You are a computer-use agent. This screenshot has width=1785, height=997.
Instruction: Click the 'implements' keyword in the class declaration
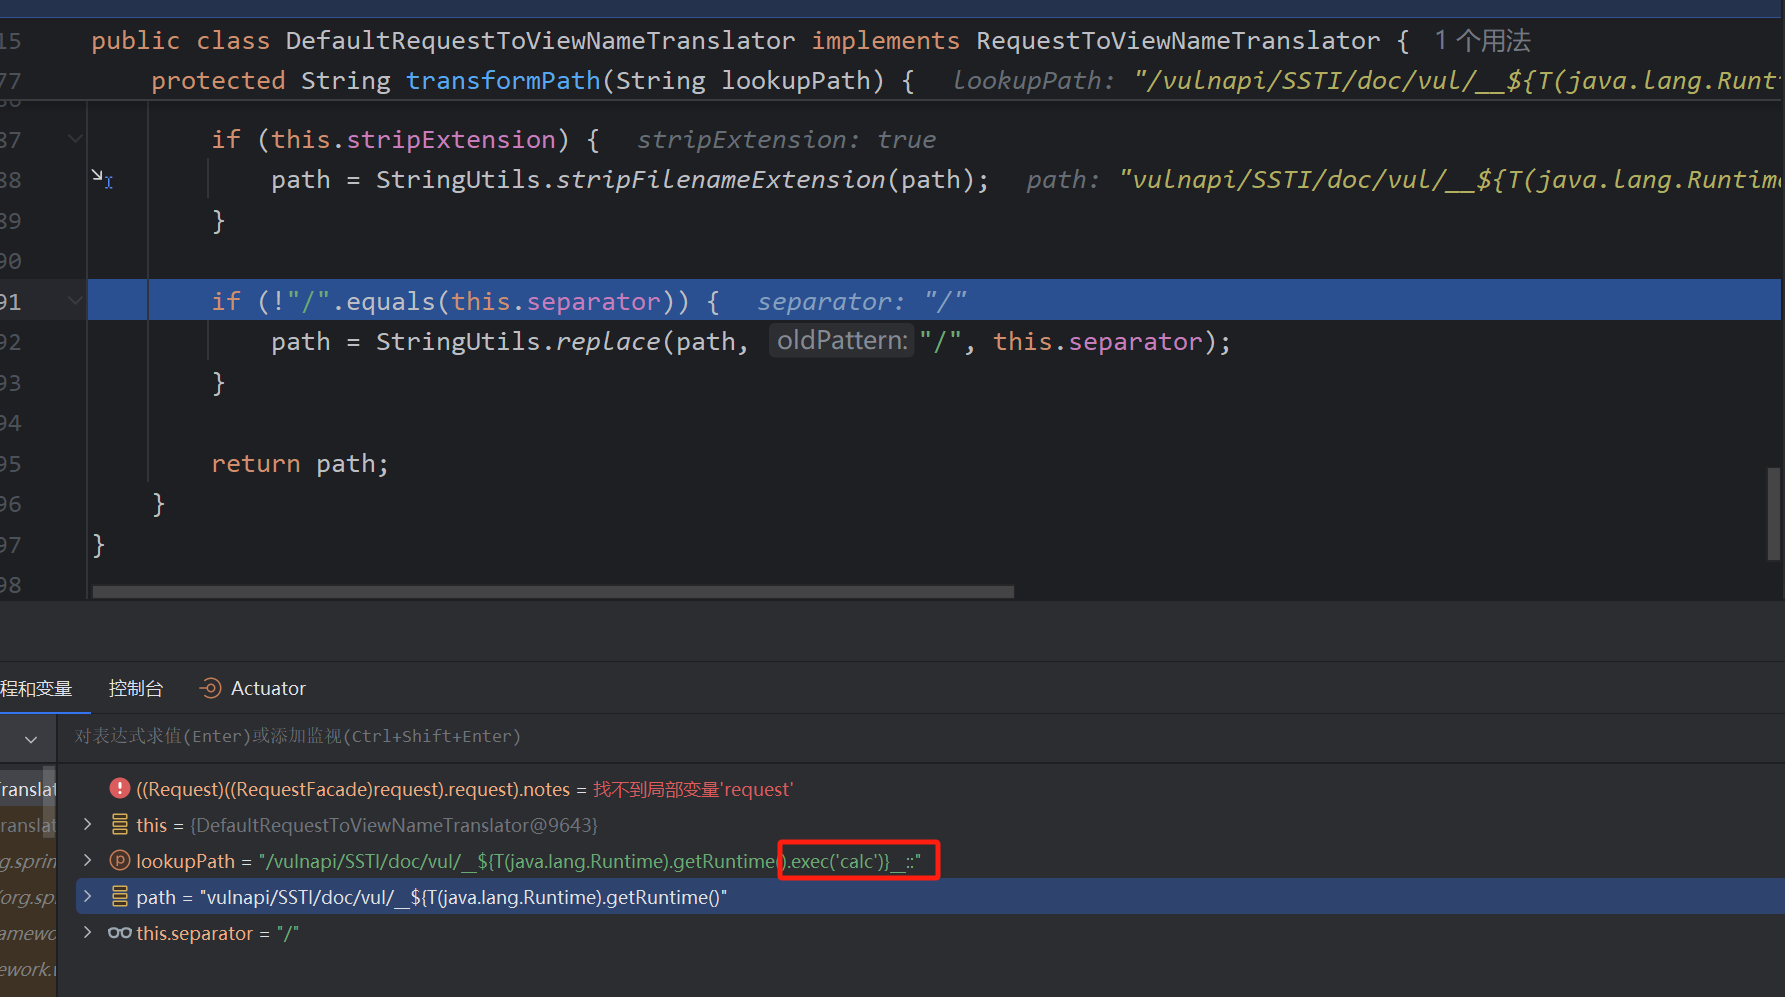coord(885,41)
